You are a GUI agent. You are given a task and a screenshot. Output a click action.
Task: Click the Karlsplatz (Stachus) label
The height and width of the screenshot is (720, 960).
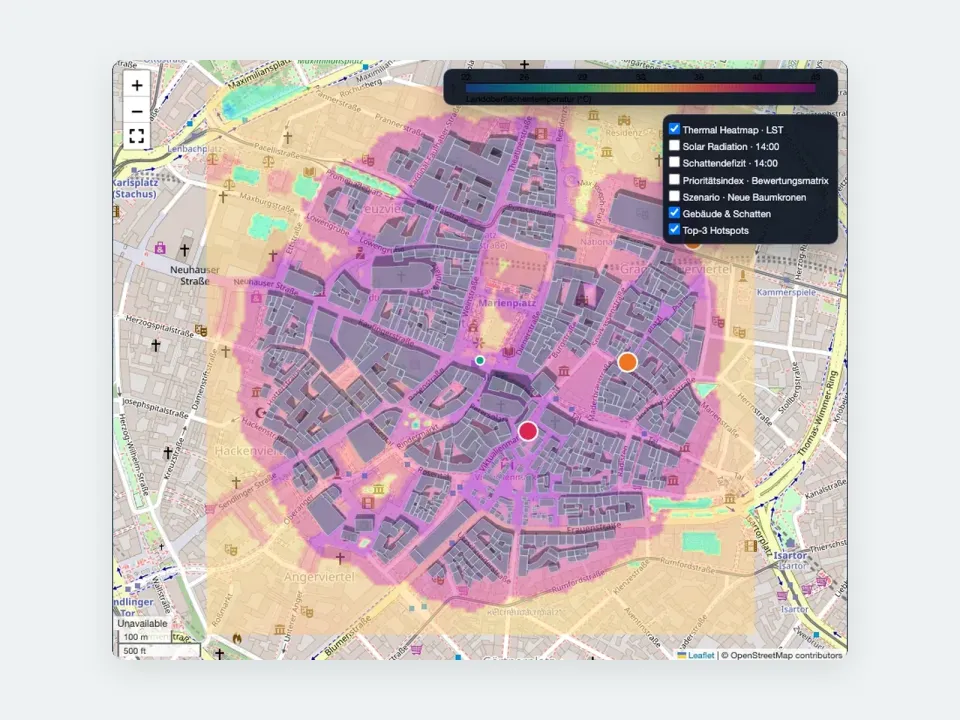tap(135, 188)
